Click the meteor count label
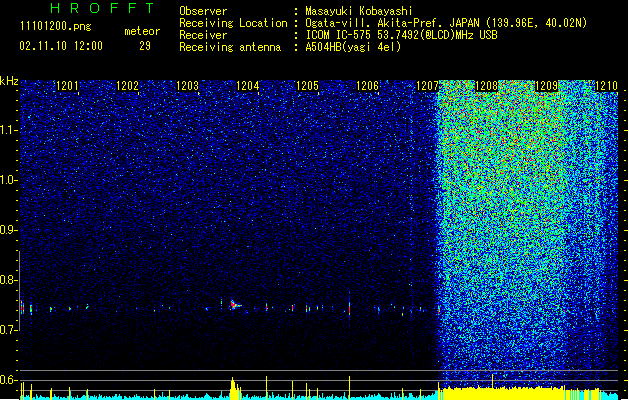The height and width of the screenshot is (400, 629). tap(142, 31)
